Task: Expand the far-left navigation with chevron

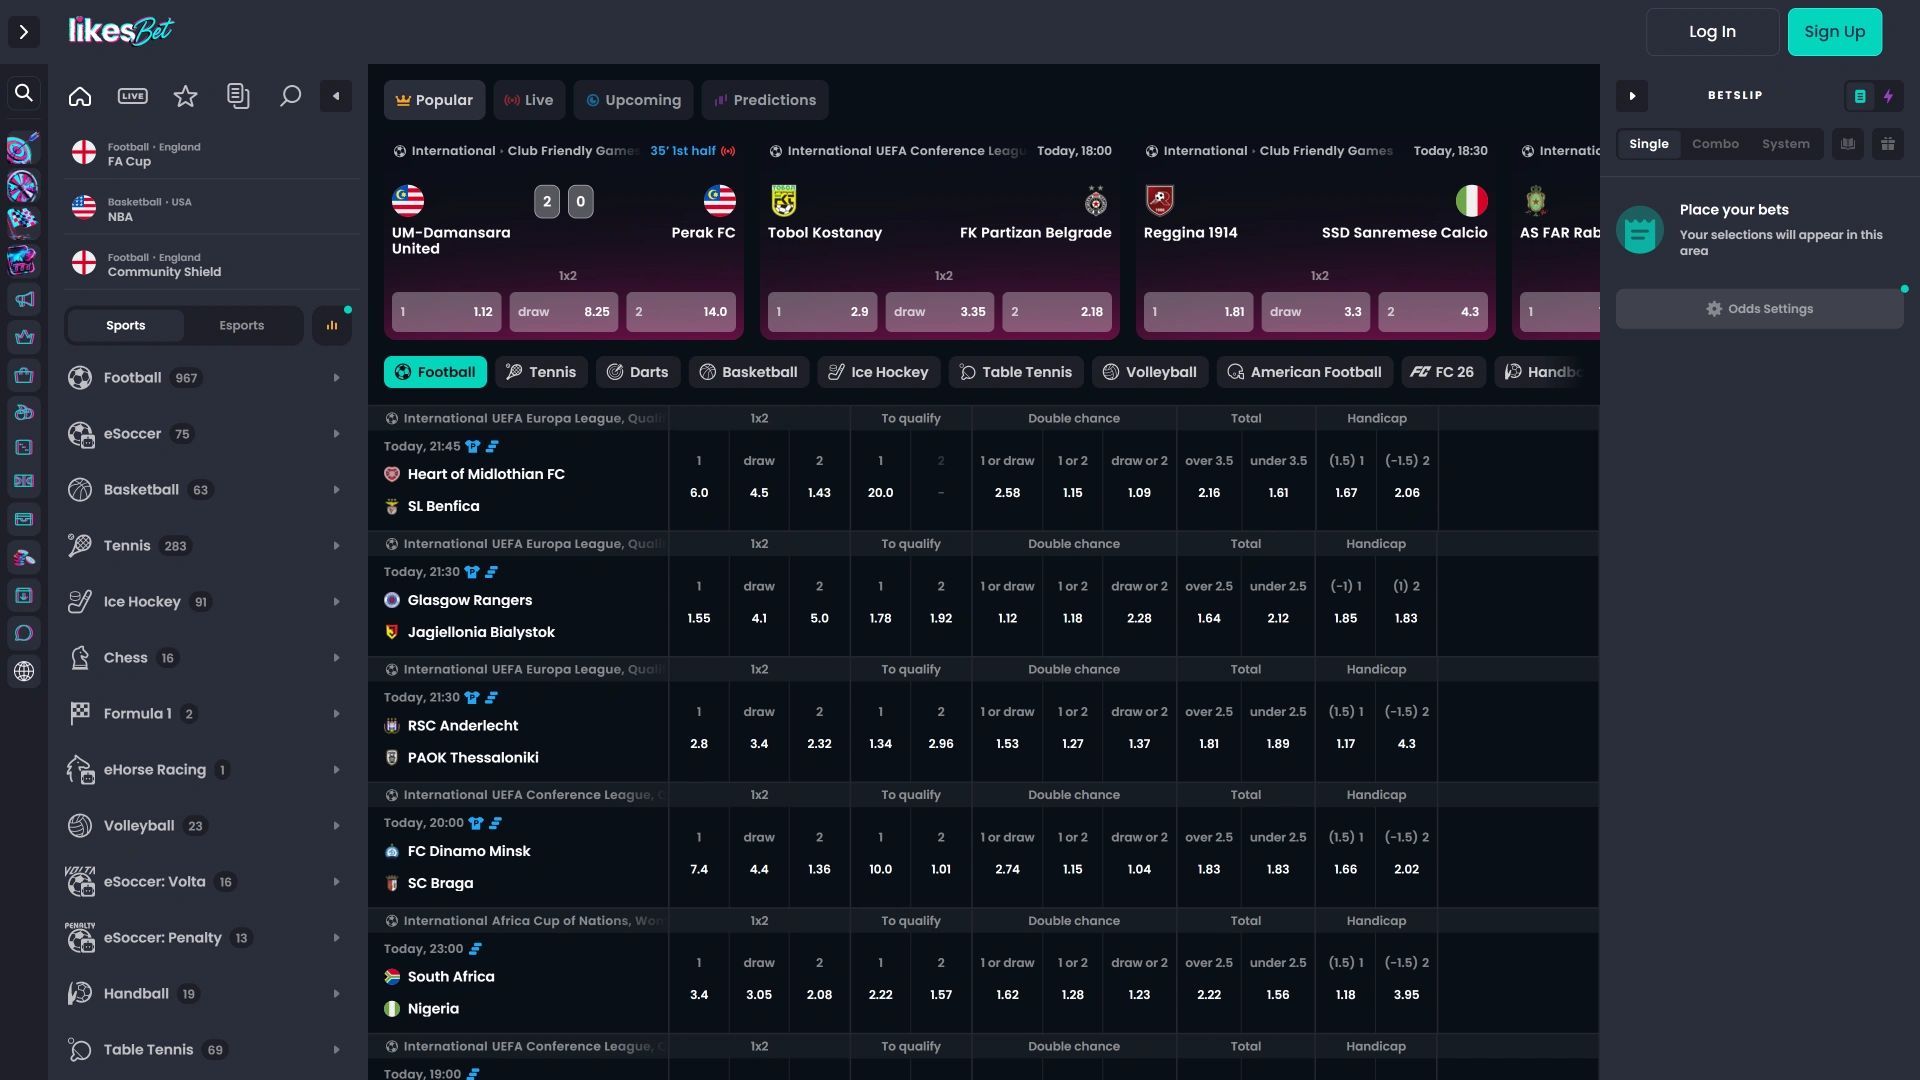Action: click(24, 32)
